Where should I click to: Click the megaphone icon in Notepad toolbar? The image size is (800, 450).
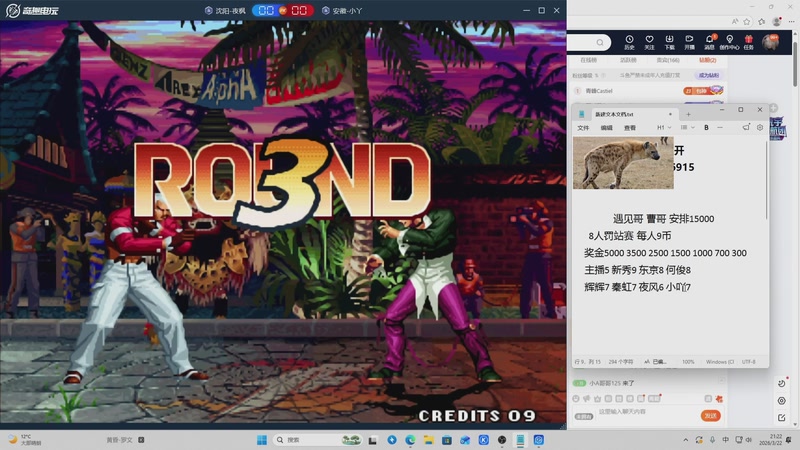[746, 127]
